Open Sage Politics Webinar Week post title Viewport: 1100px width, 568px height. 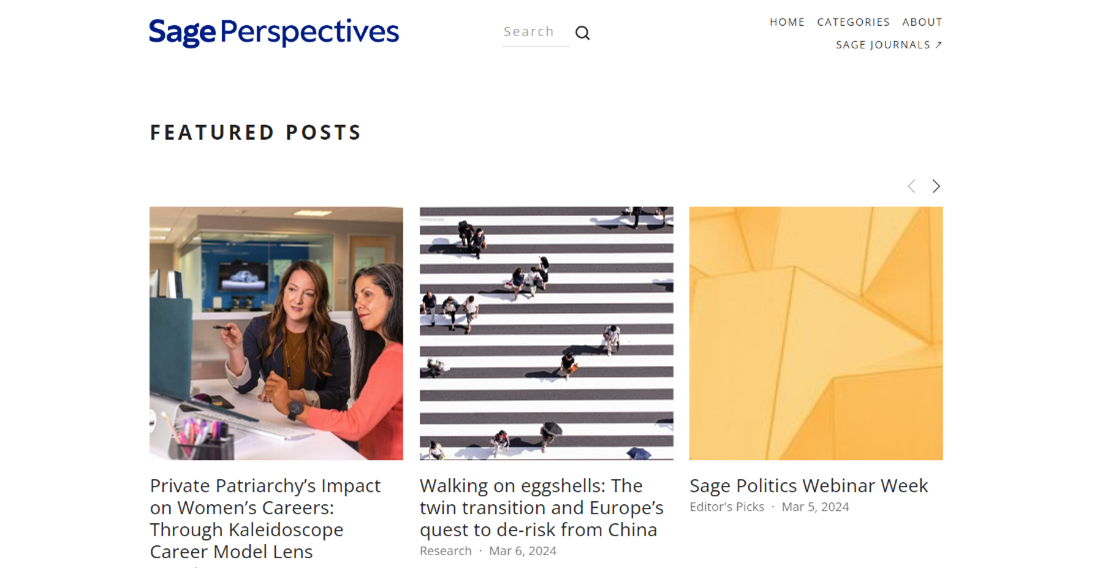[809, 485]
